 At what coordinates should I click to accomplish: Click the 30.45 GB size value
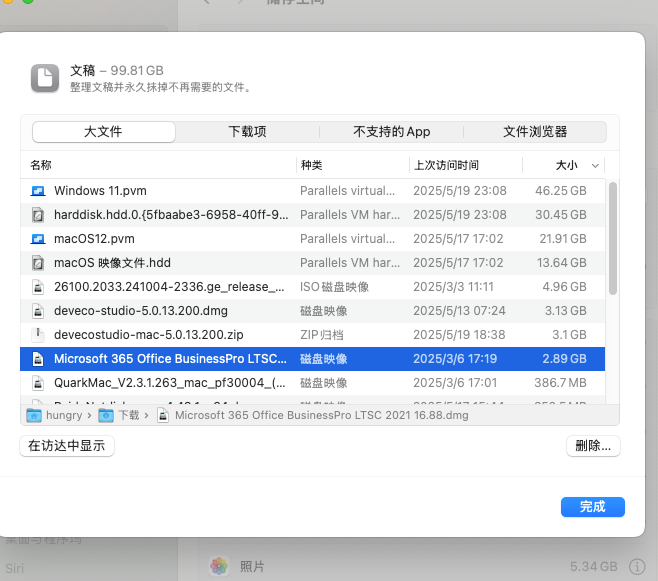pyautogui.click(x=561, y=215)
